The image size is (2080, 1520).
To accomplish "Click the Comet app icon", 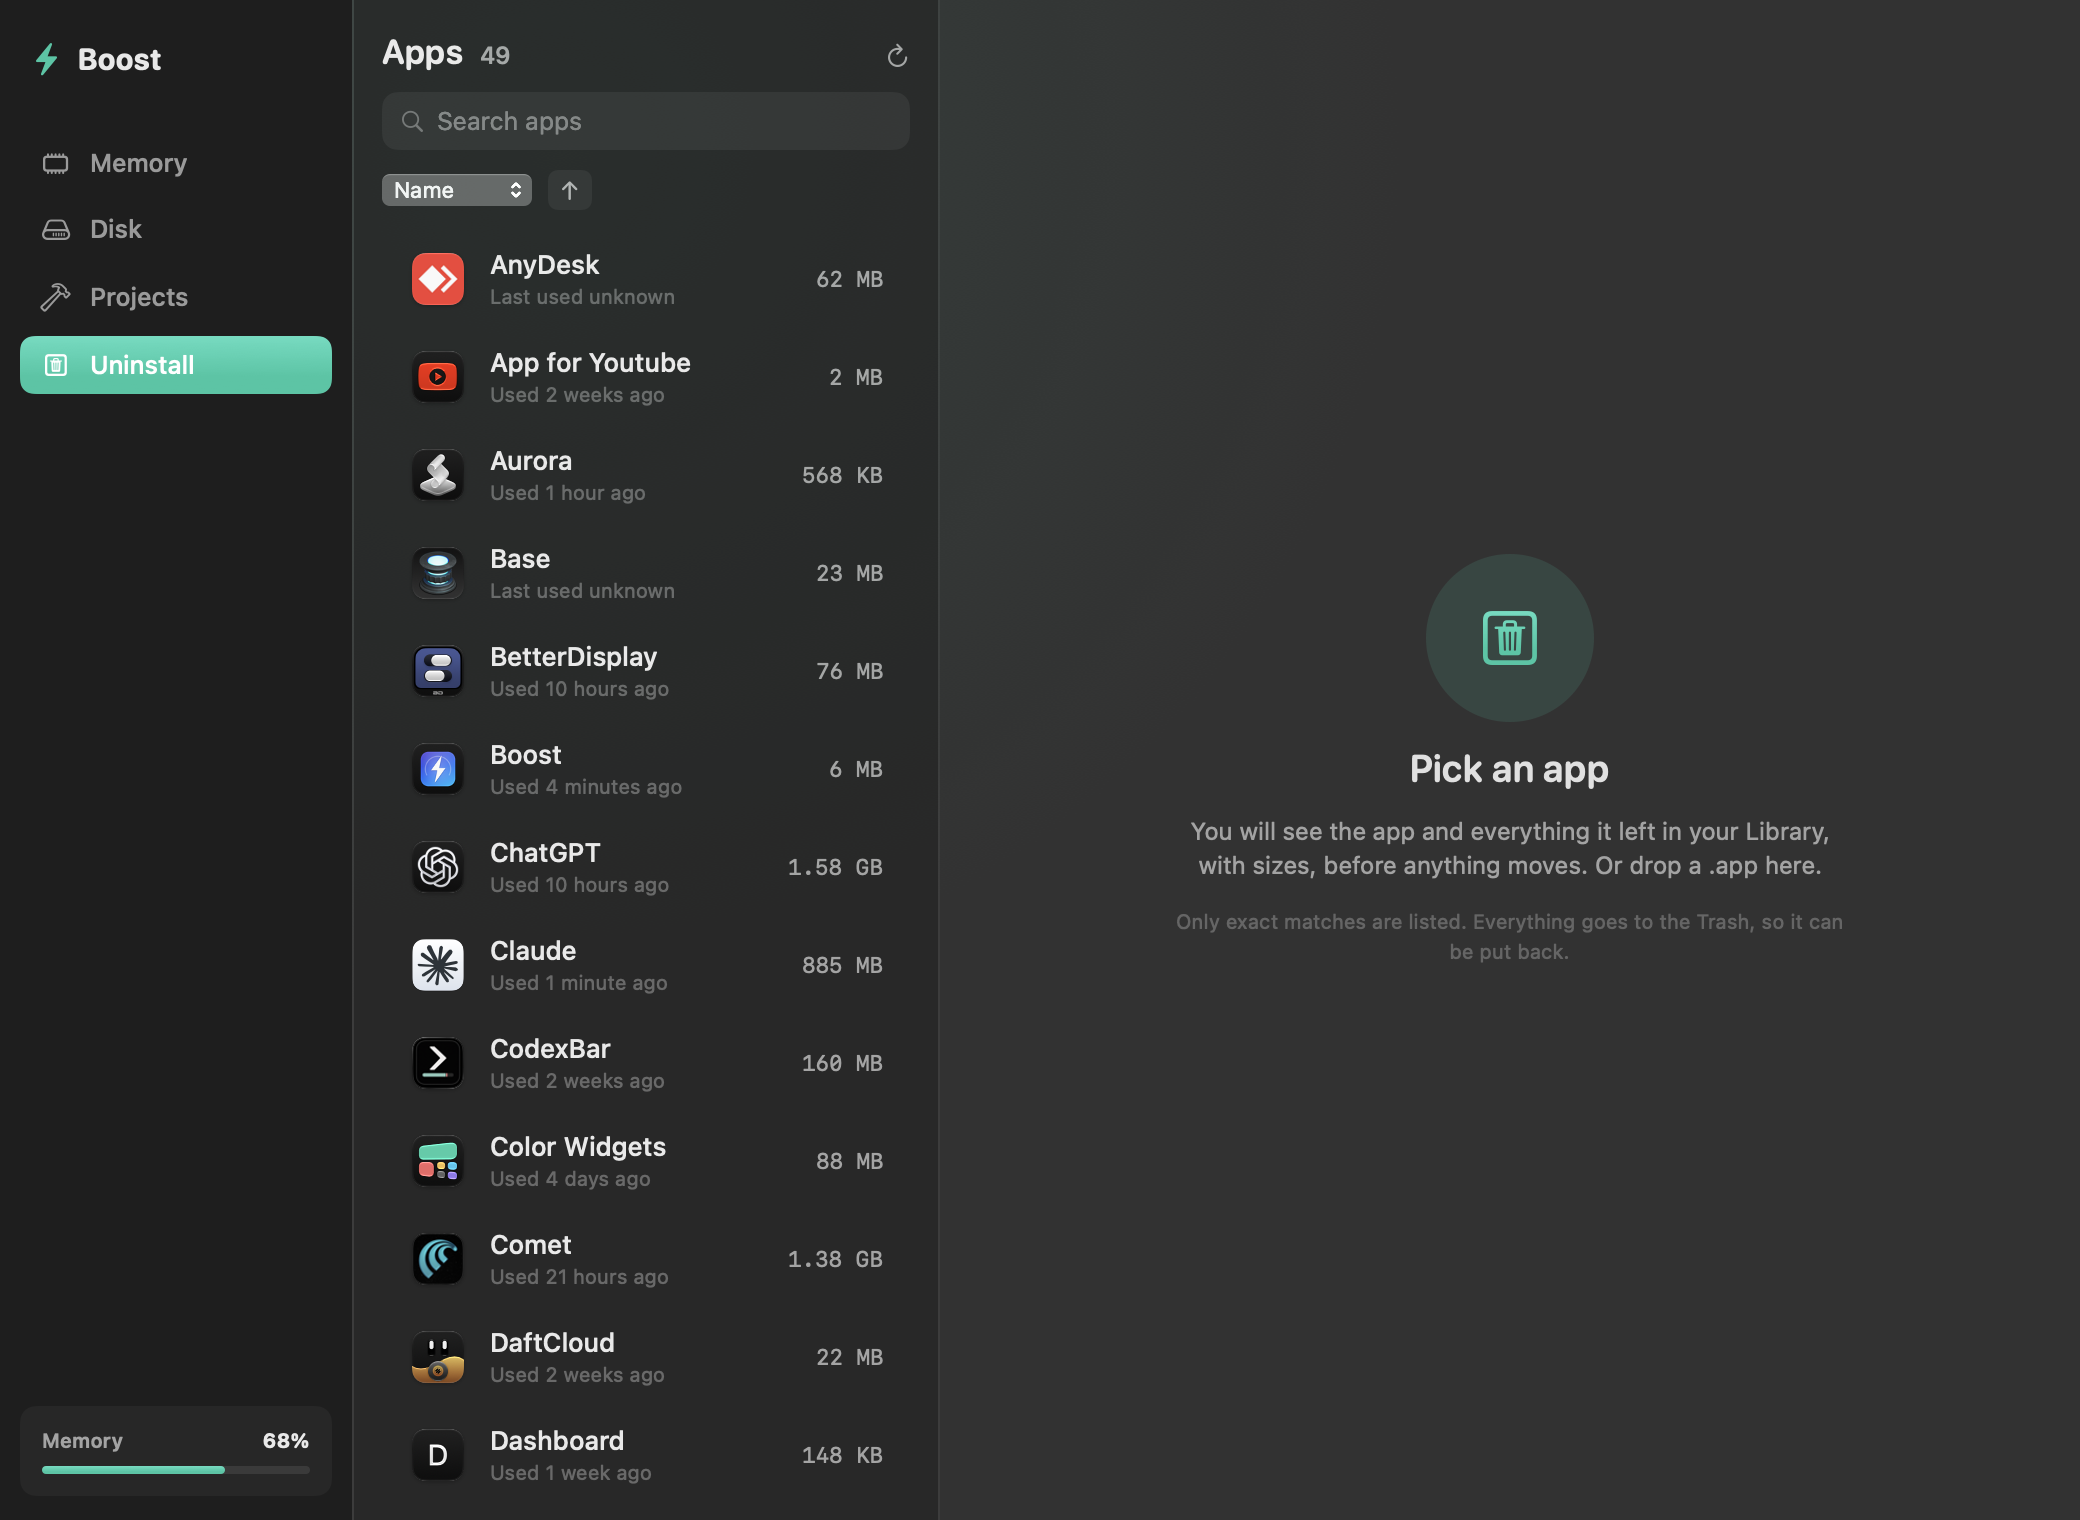I will tap(438, 1259).
